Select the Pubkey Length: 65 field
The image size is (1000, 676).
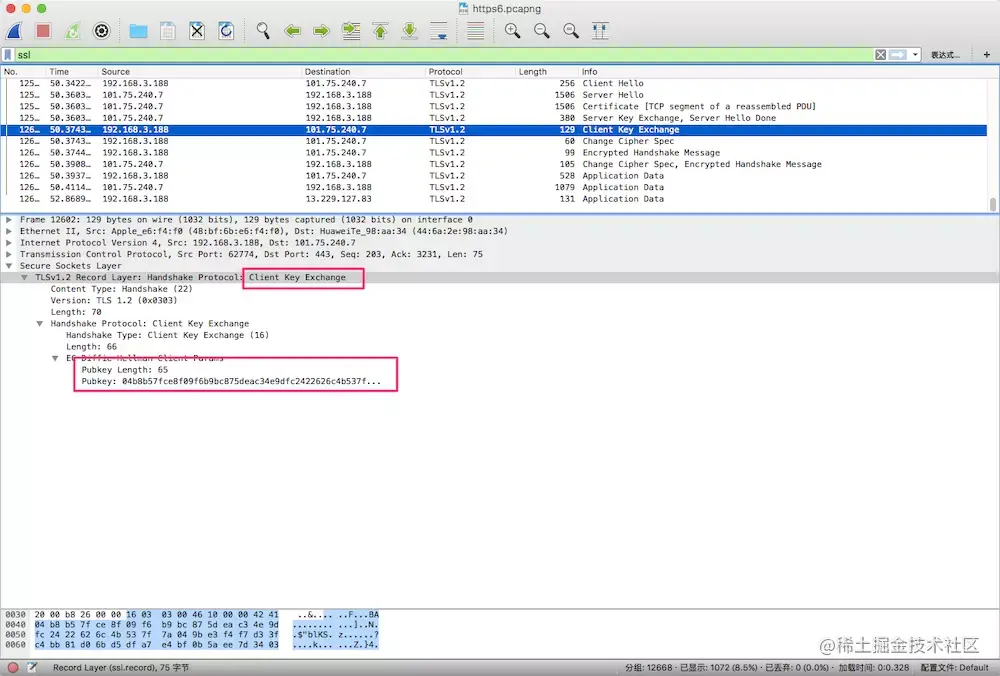tap(124, 370)
